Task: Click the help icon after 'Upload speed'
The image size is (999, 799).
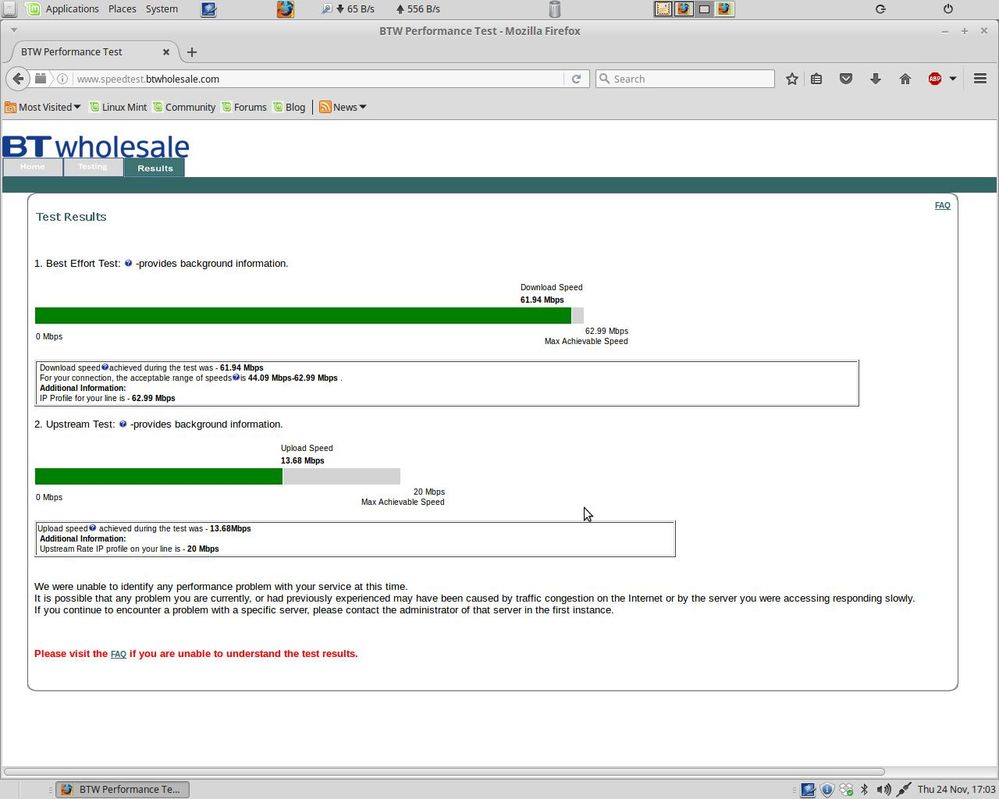Action: pos(93,528)
